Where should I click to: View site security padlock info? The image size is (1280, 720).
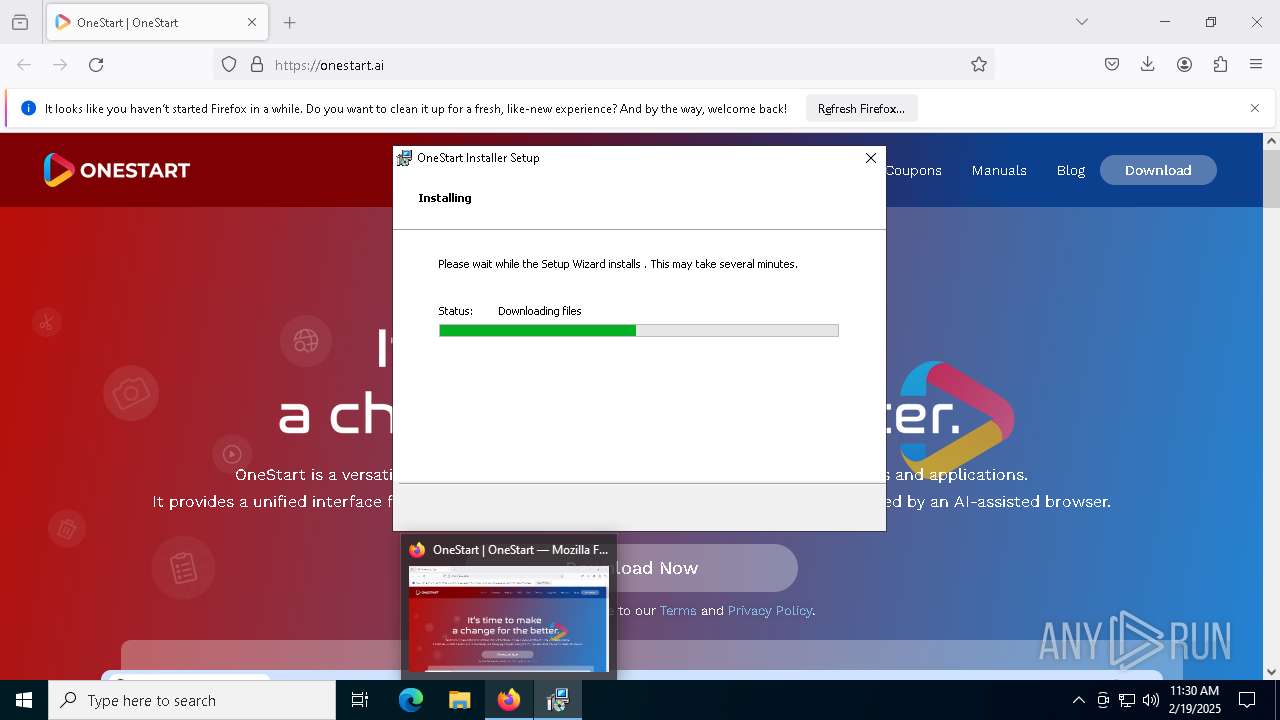(257, 65)
